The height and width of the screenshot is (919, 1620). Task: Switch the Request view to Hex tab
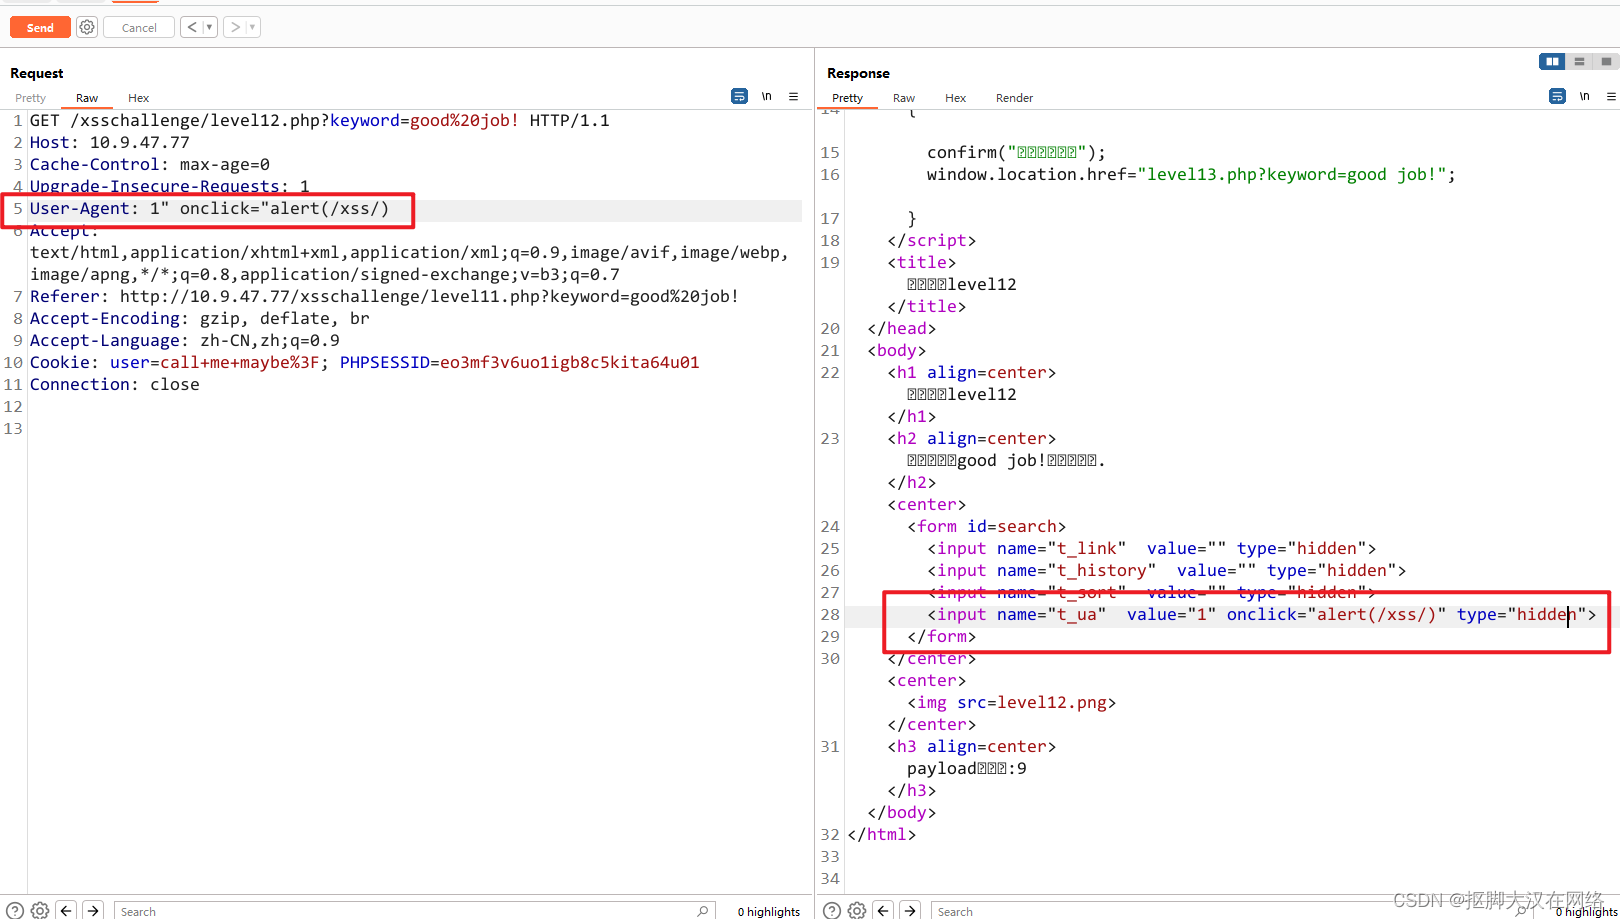[139, 98]
